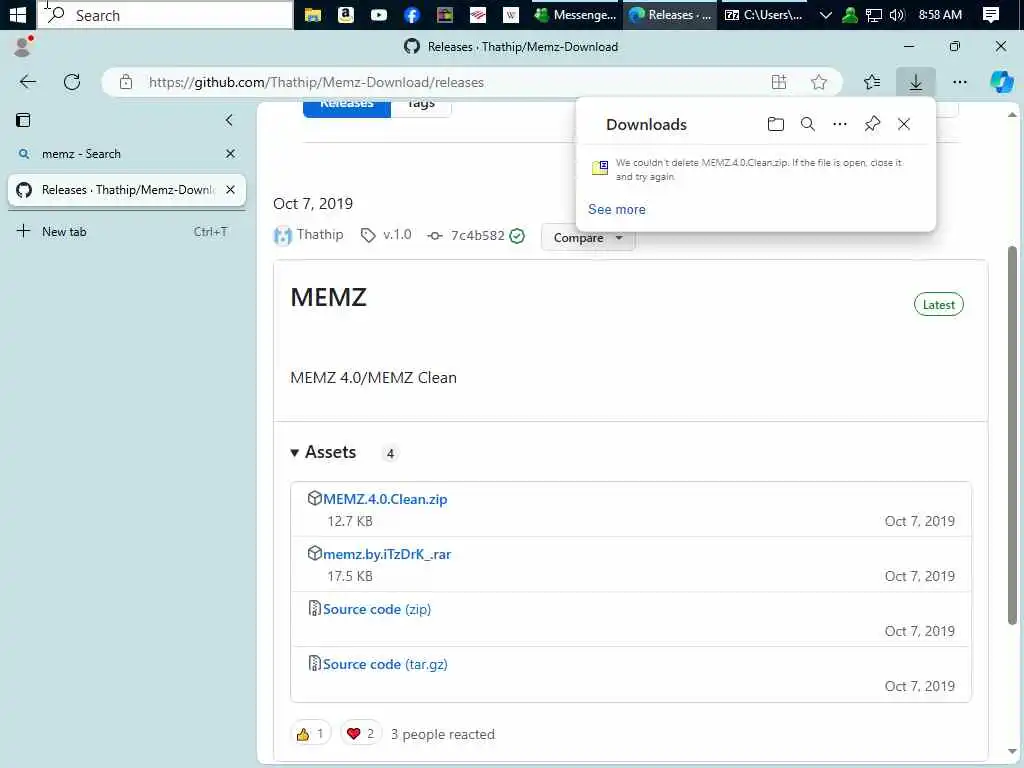Open Facebook taskbar shortcut
1024x768 pixels.
point(411,14)
